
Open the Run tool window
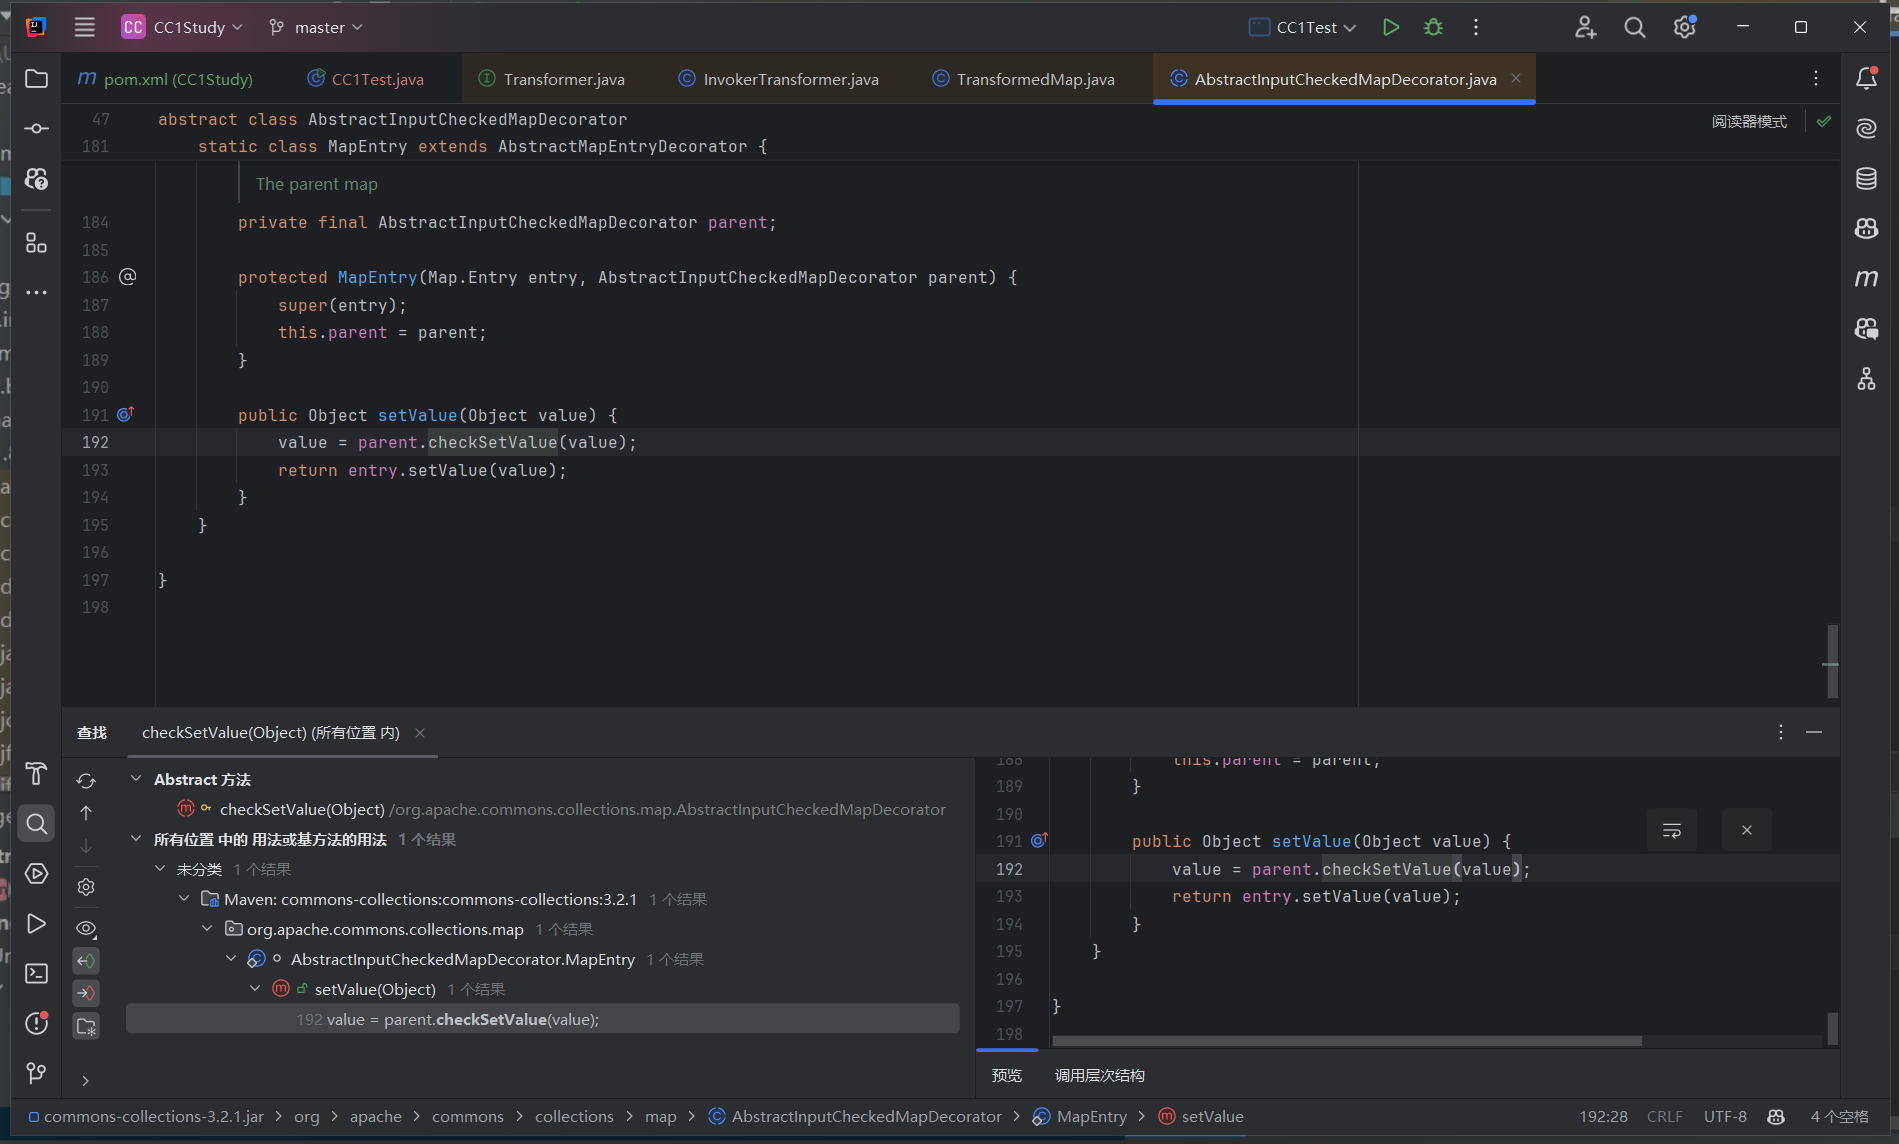(36, 923)
